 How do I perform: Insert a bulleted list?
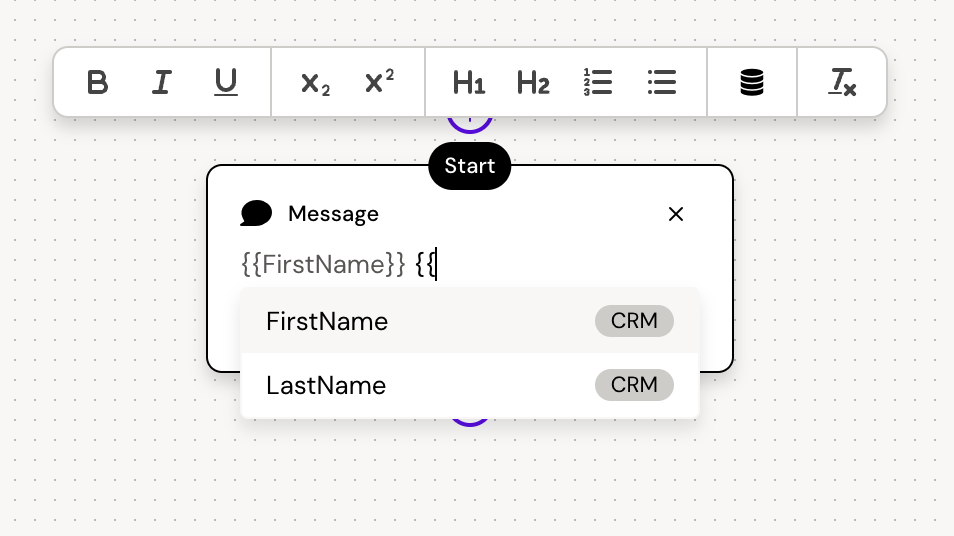pos(662,82)
